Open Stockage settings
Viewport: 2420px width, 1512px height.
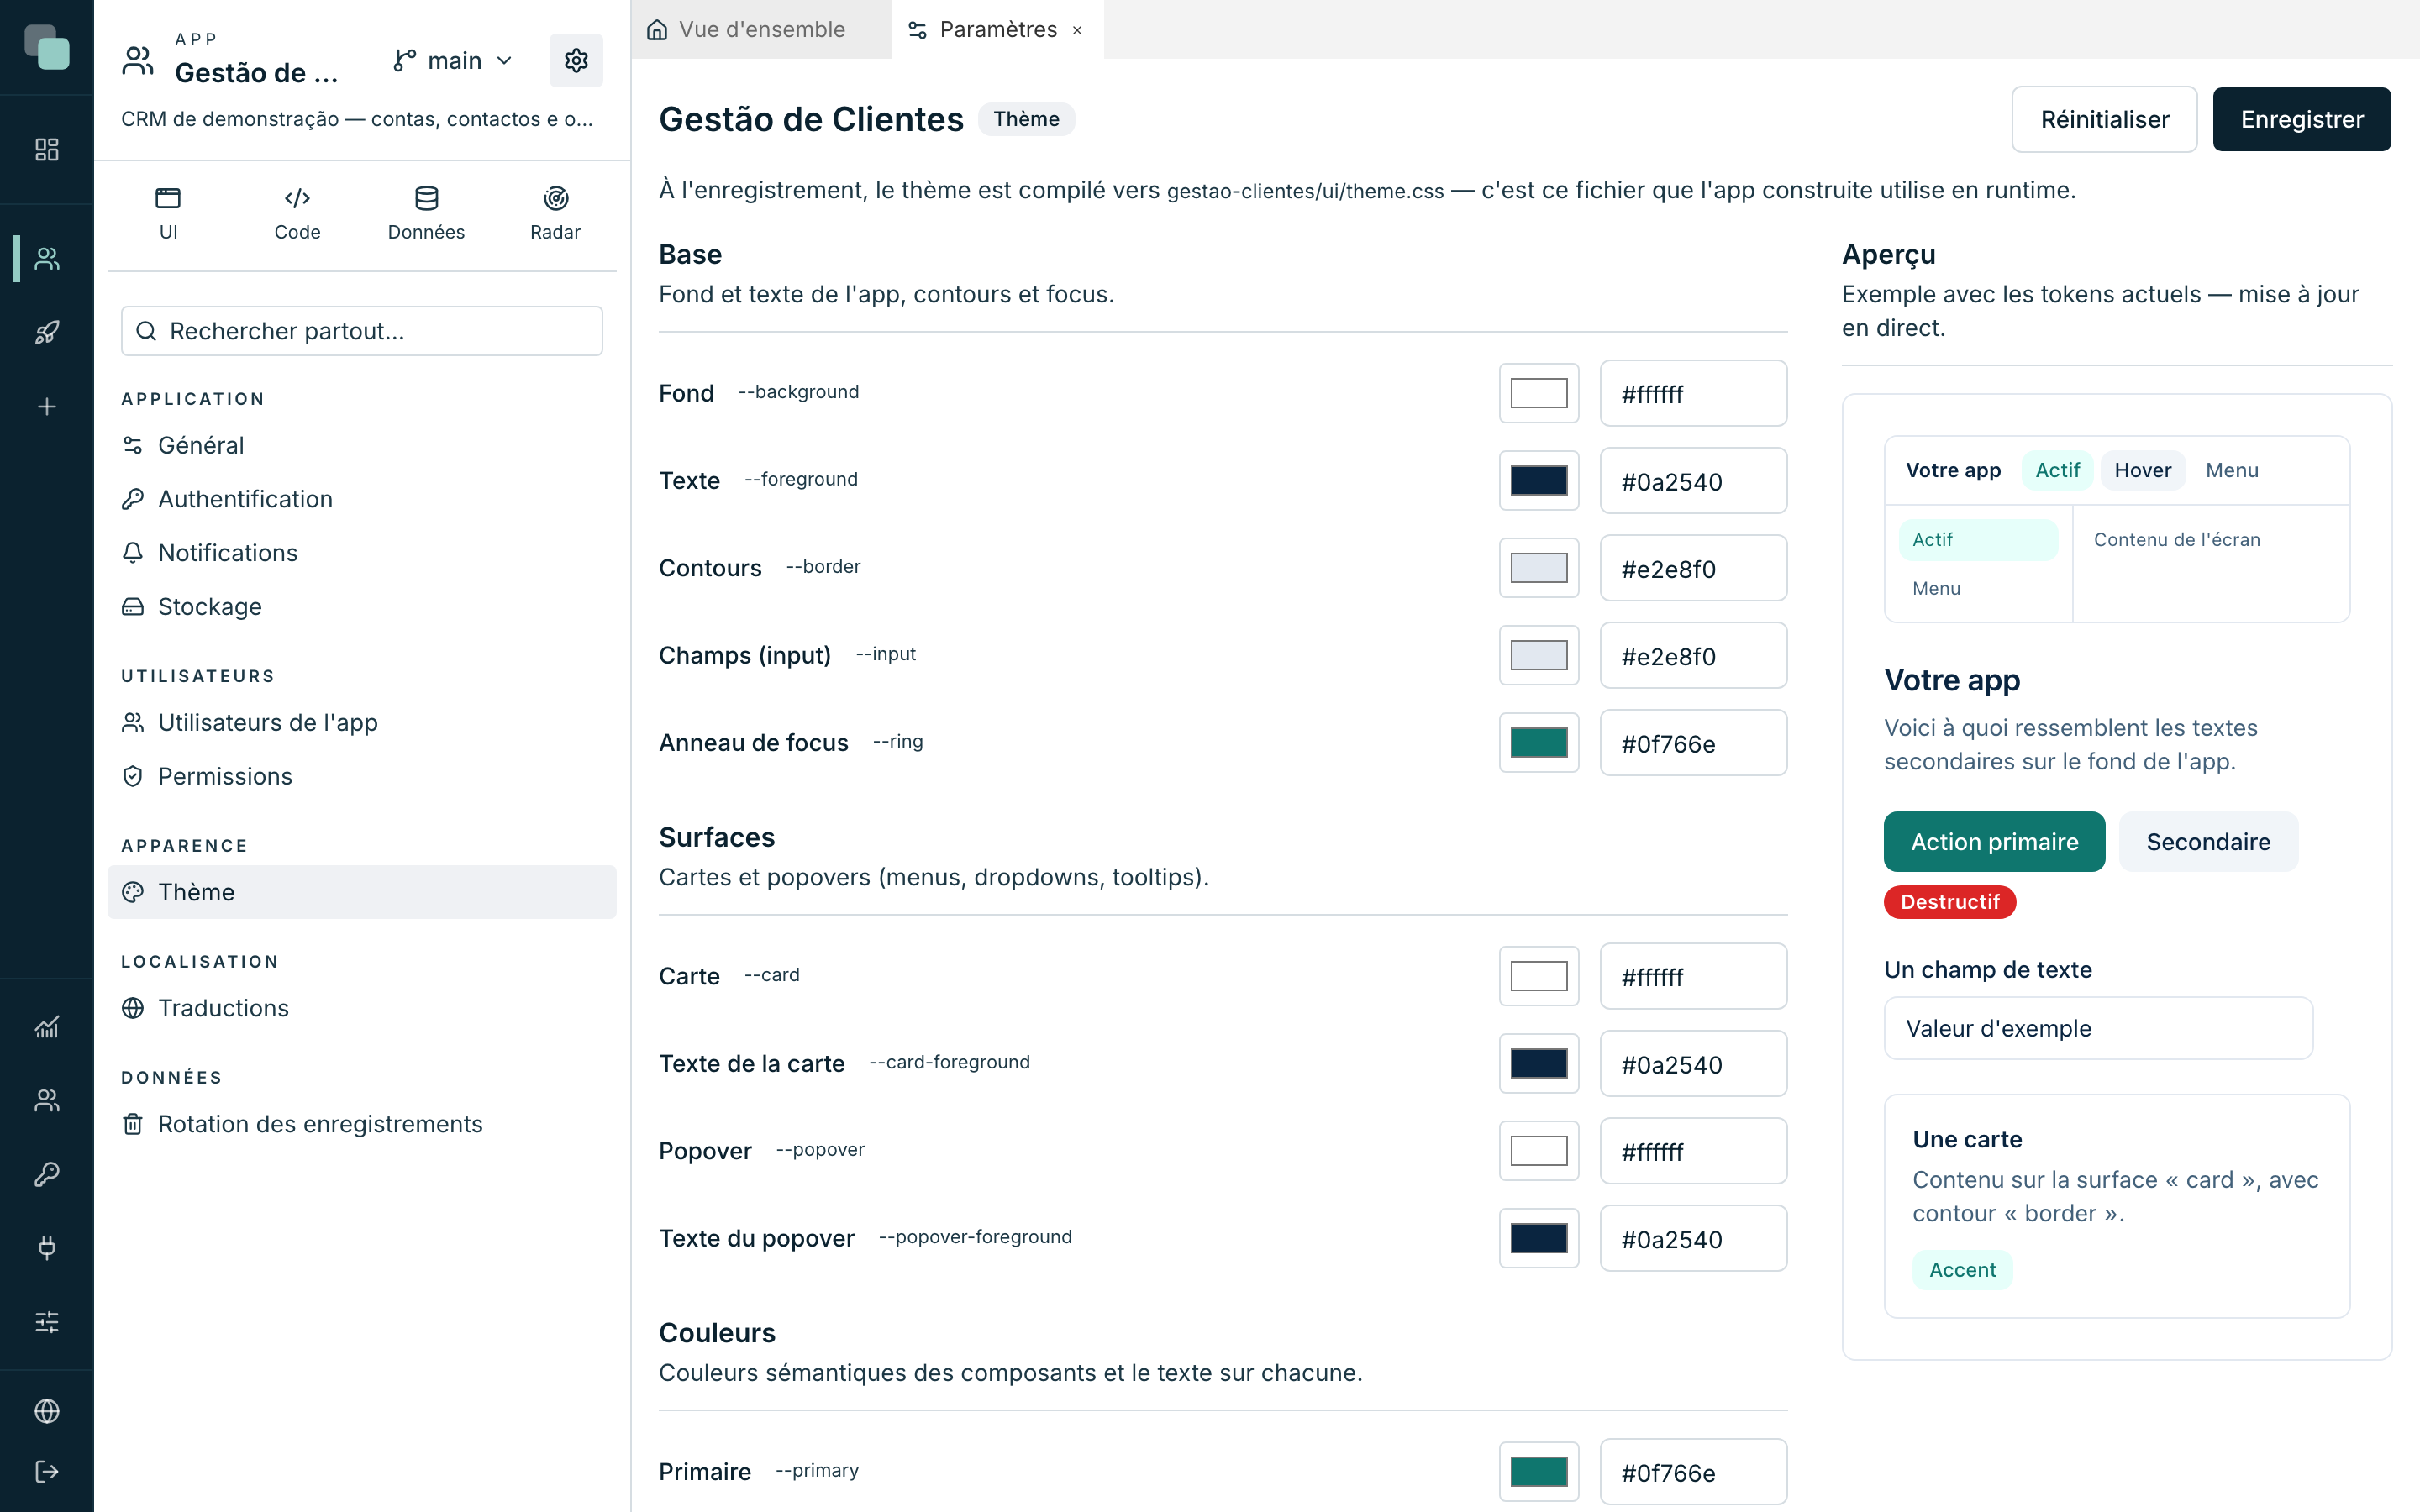coord(362,607)
